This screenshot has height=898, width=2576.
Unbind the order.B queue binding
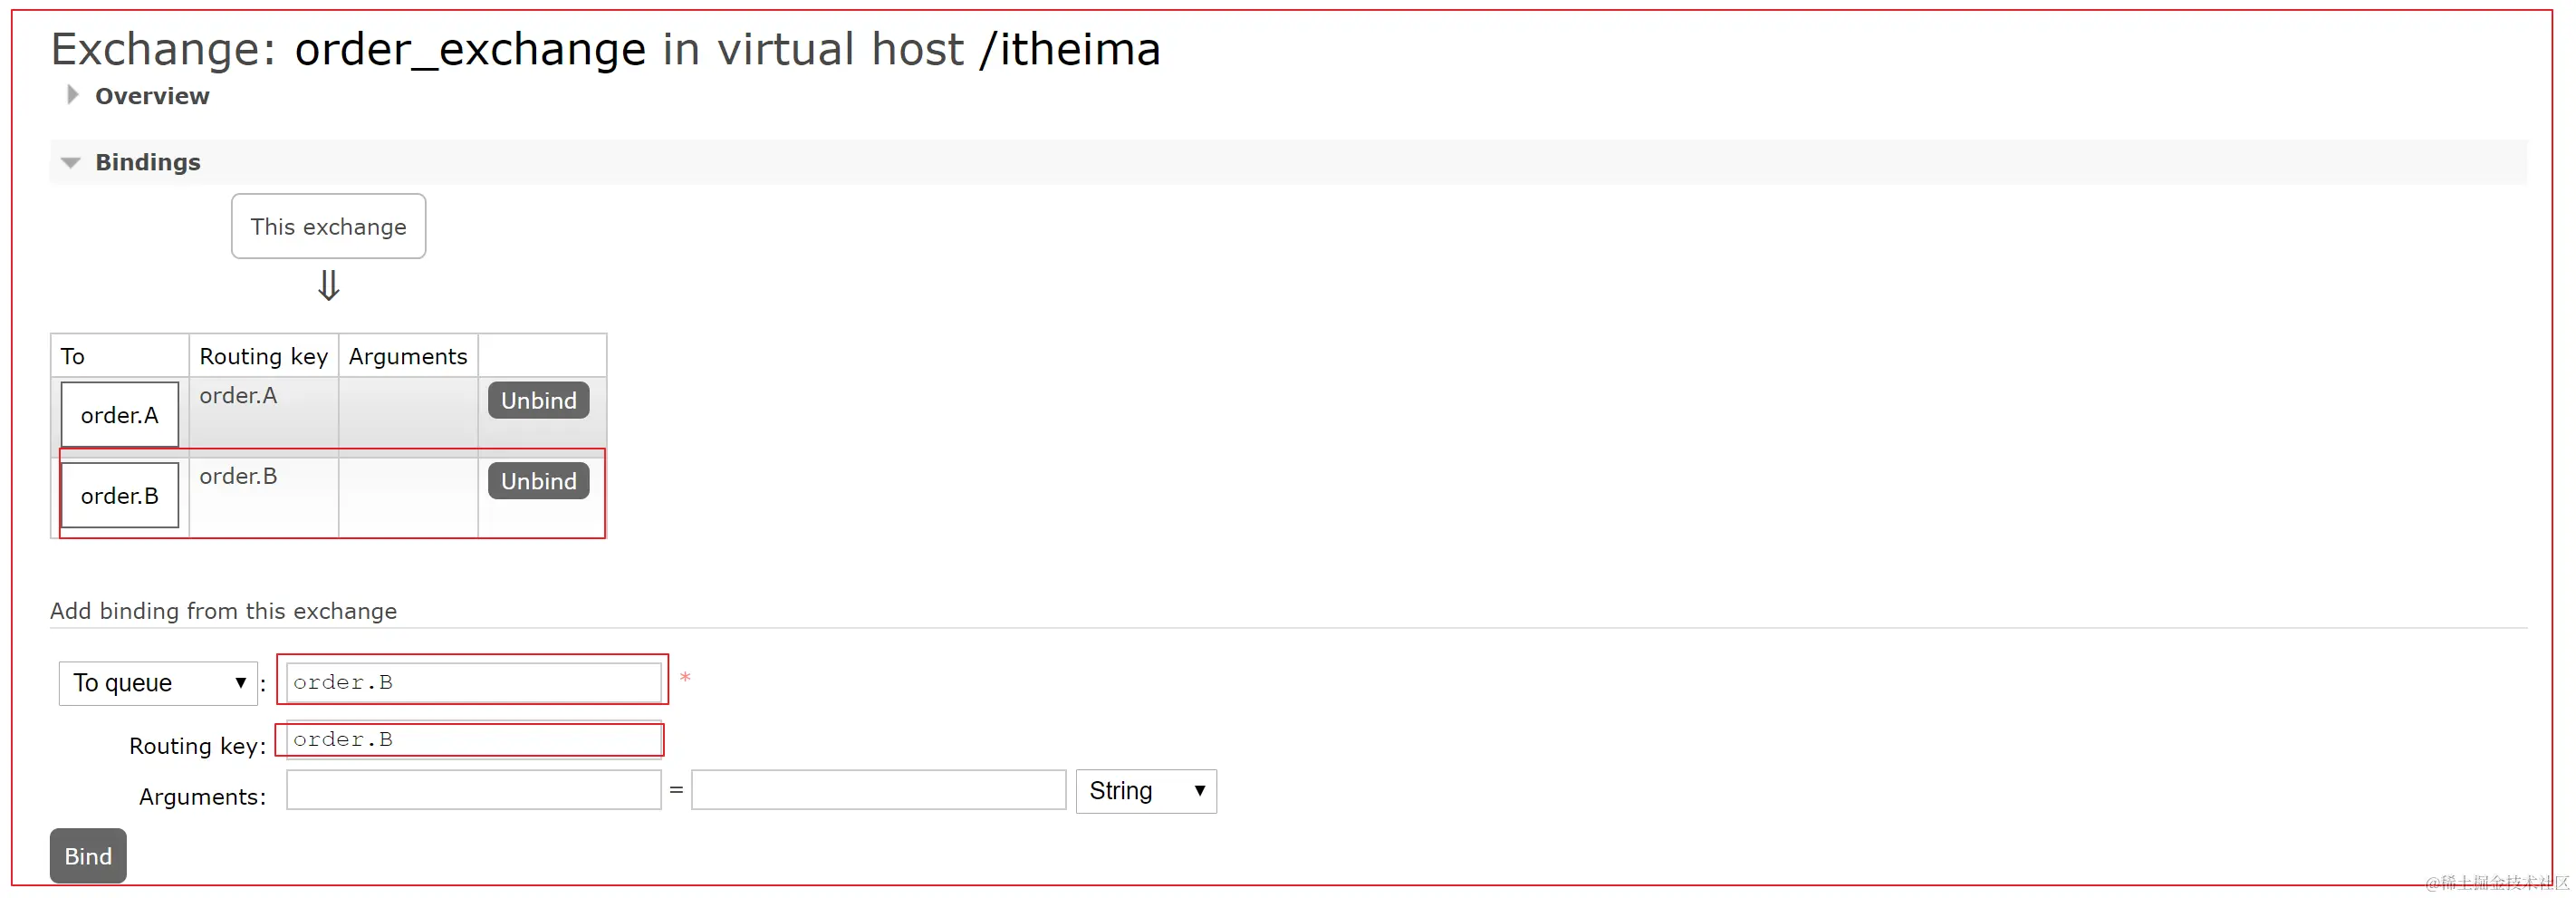538,482
